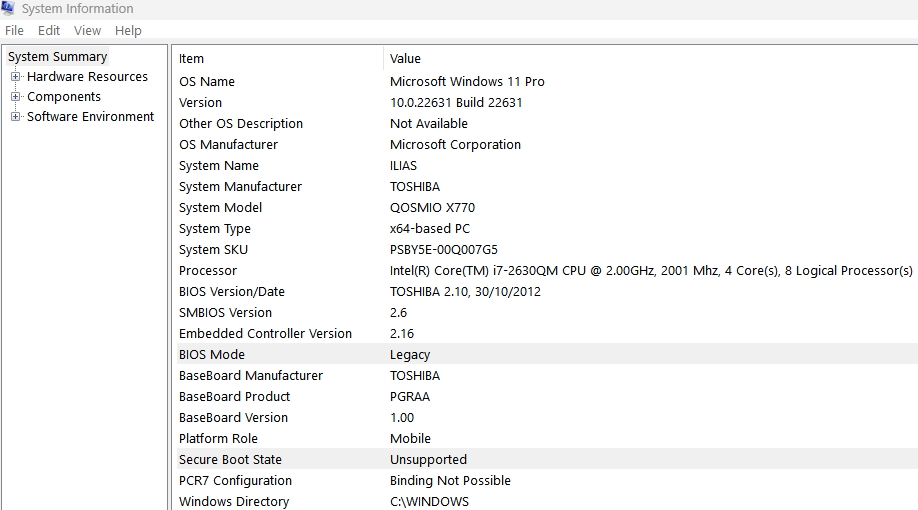Click the TOSHIBA System Manufacturer value
918x510 pixels.
point(415,187)
